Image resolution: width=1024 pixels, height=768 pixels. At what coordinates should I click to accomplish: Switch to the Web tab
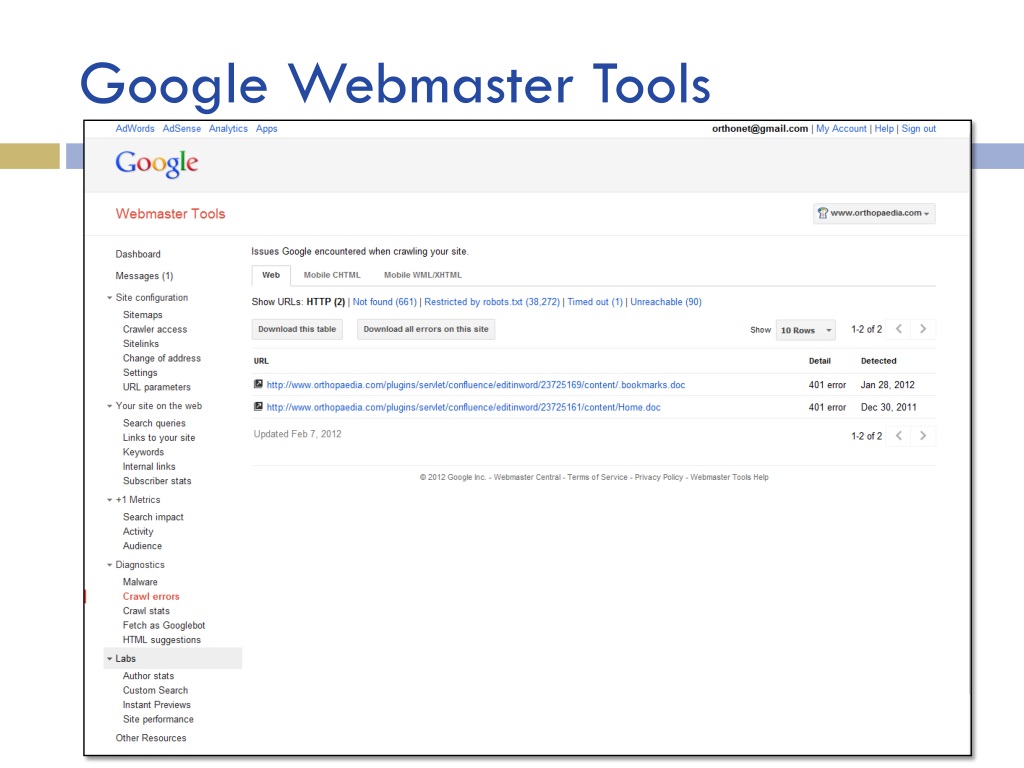[x=271, y=275]
